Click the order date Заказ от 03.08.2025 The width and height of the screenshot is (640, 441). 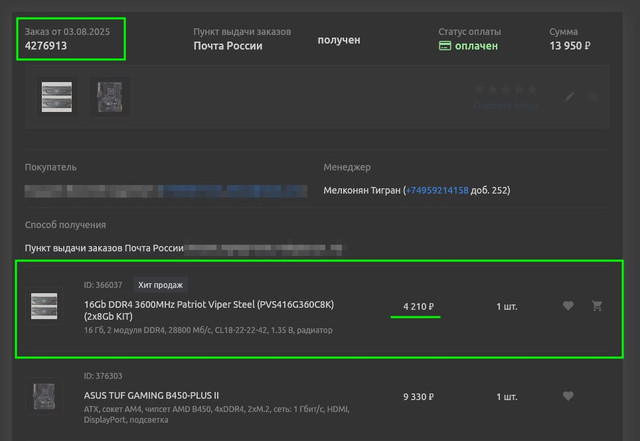(x=67, y=31)
